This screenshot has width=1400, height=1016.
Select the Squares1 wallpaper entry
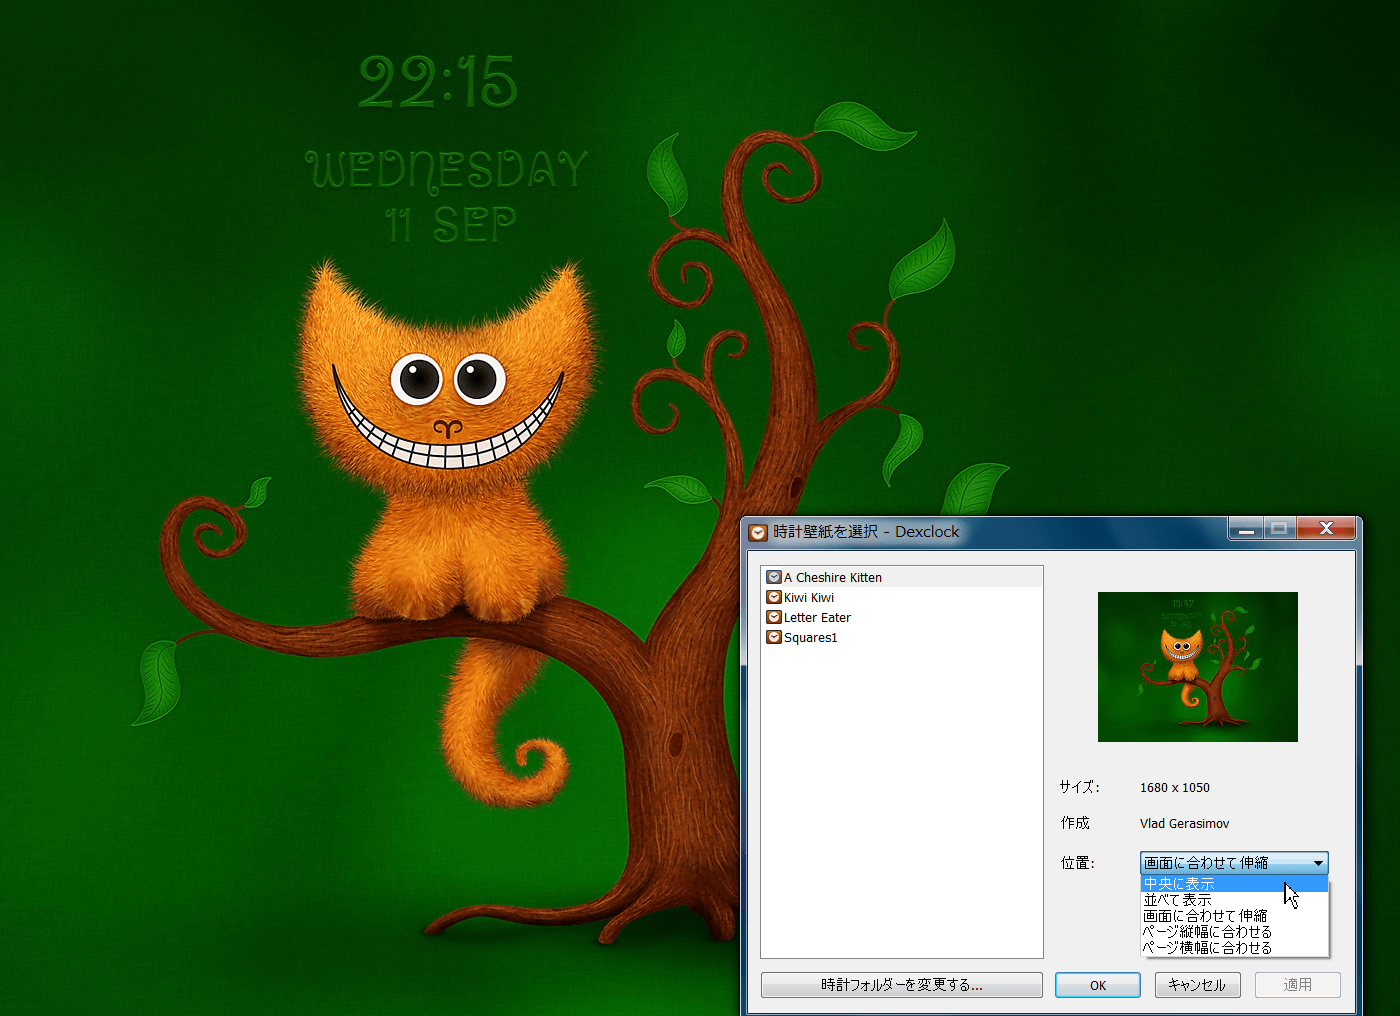coord(902,637)
